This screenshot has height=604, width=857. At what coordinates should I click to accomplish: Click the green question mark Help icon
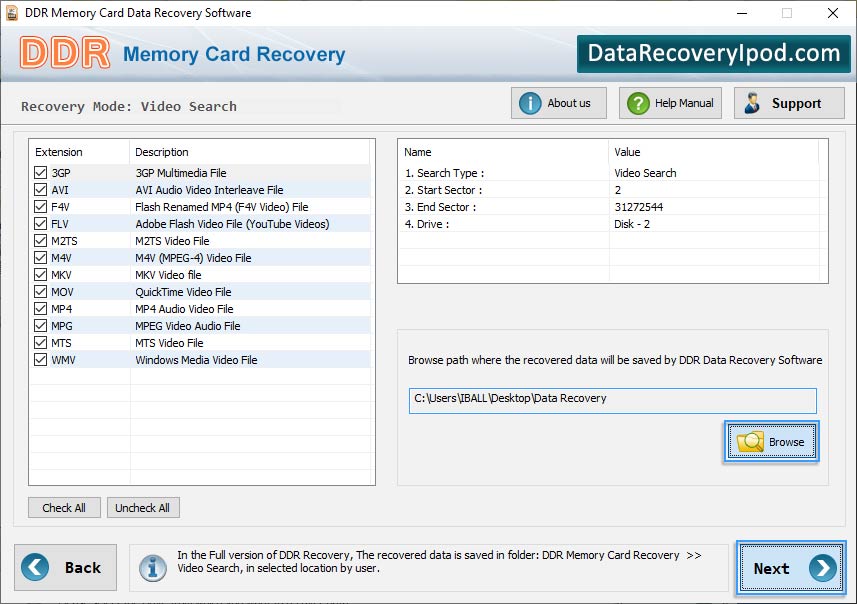[638, 103]
